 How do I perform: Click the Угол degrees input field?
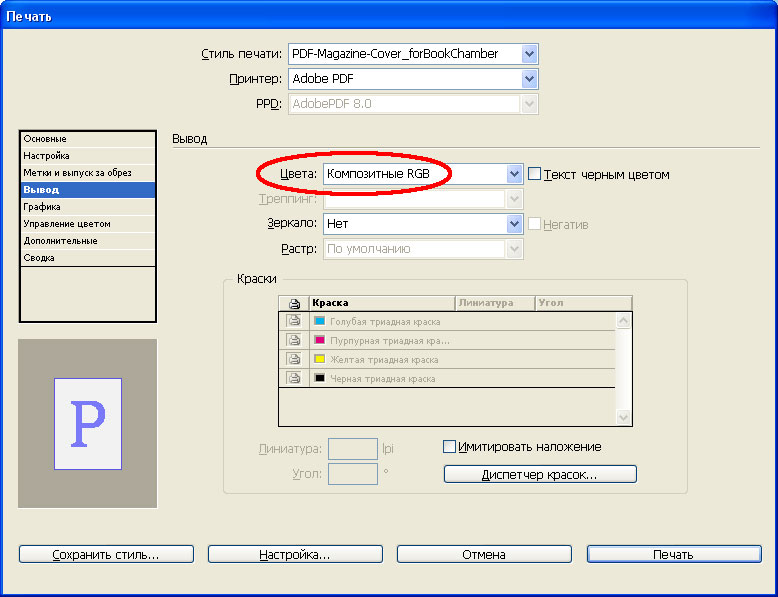tap(353, 474)
